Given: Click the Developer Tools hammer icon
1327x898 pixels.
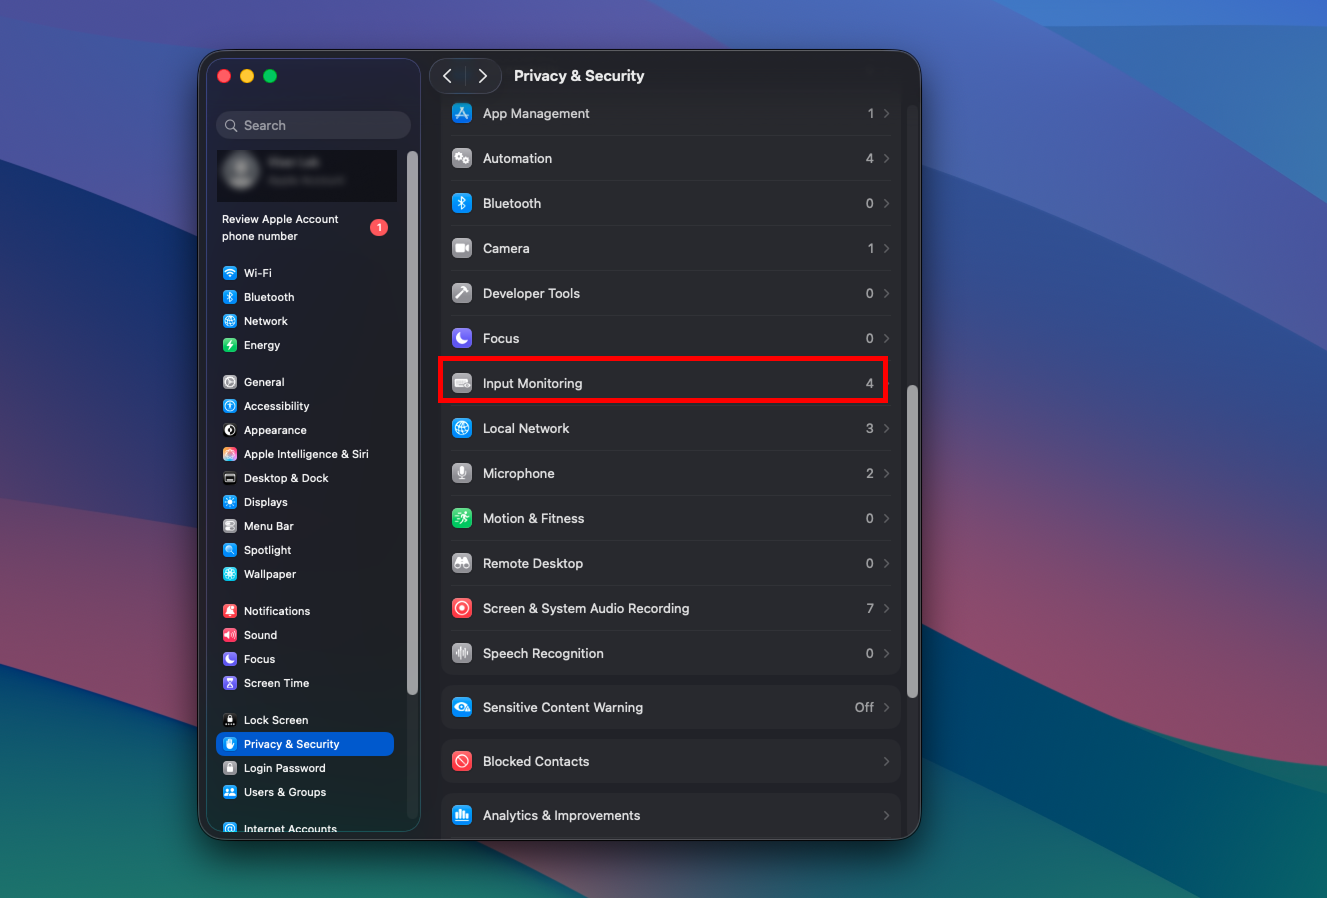Looking at the screenshot, I should click(x=461, y=293).
